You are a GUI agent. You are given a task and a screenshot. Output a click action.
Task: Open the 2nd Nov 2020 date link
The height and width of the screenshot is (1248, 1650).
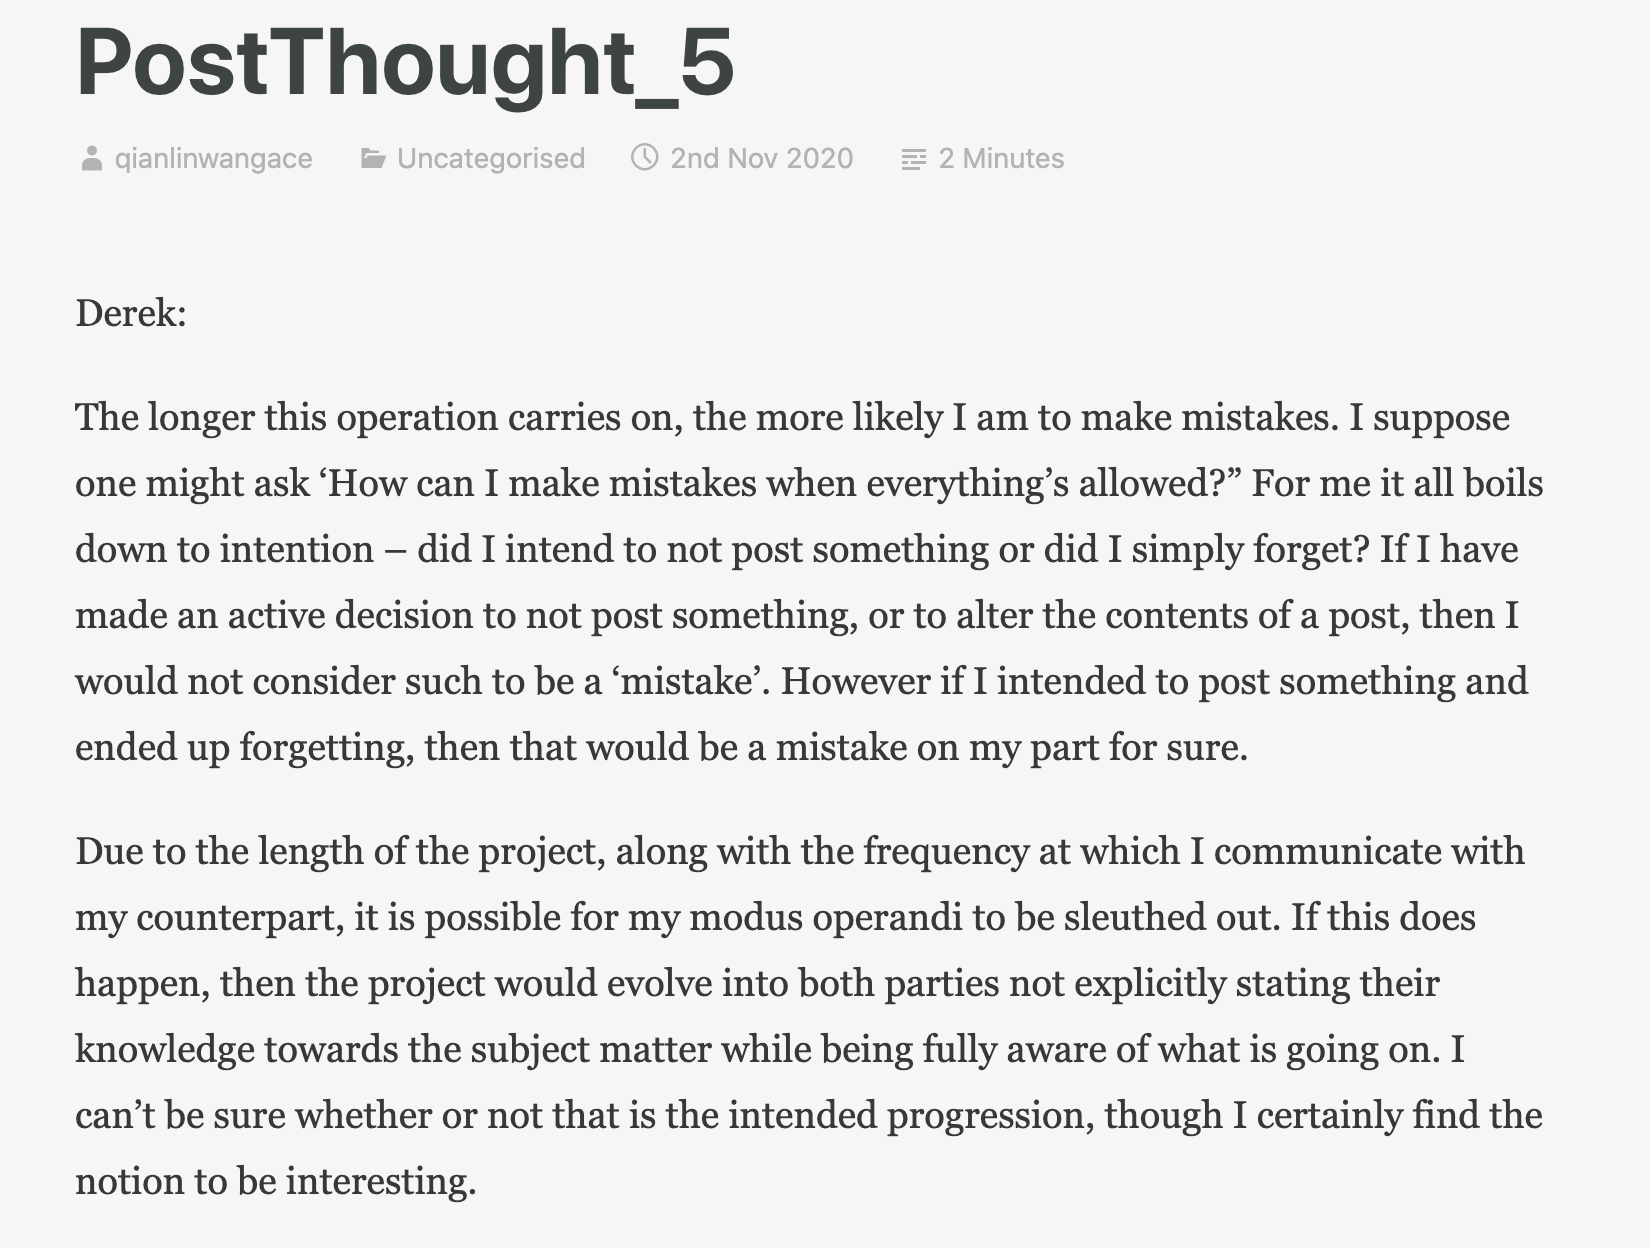[761, 159]
